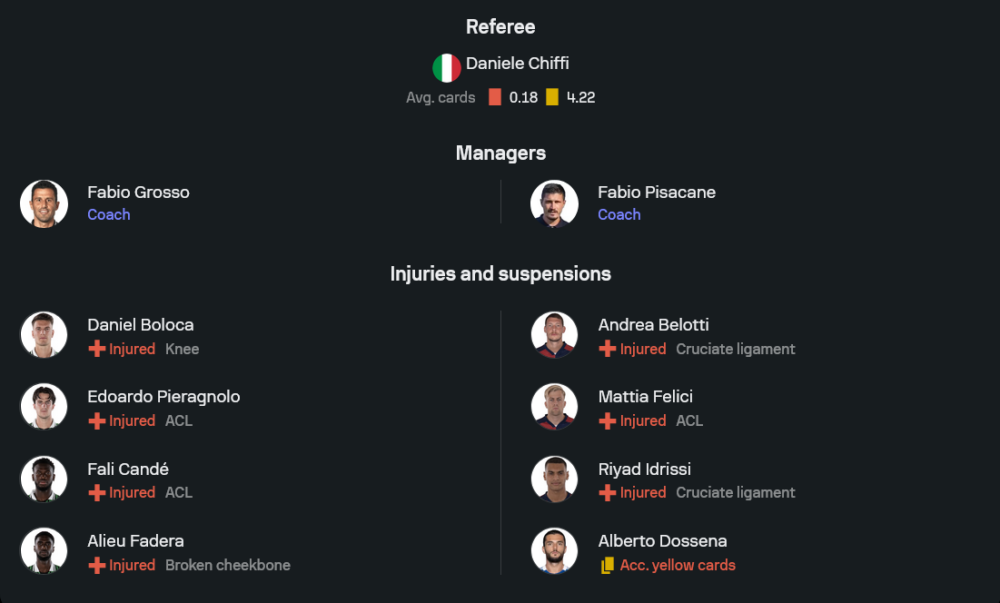
Task: Open Fabio Grosso's manager profile
Action: [138, 192]
